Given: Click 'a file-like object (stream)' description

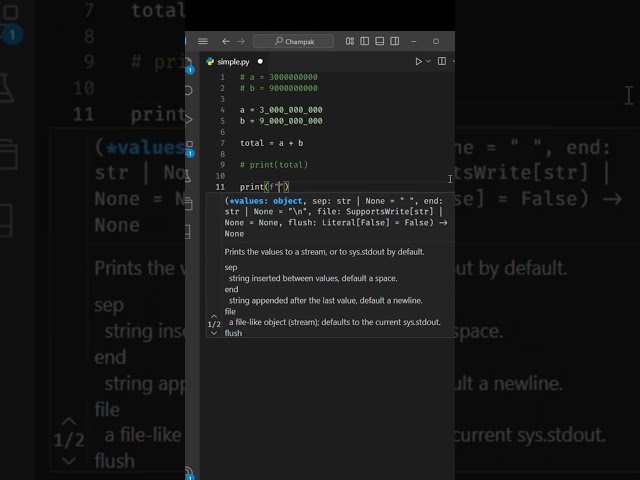Looking at the screenshot, I should click(x=334, y=322).
